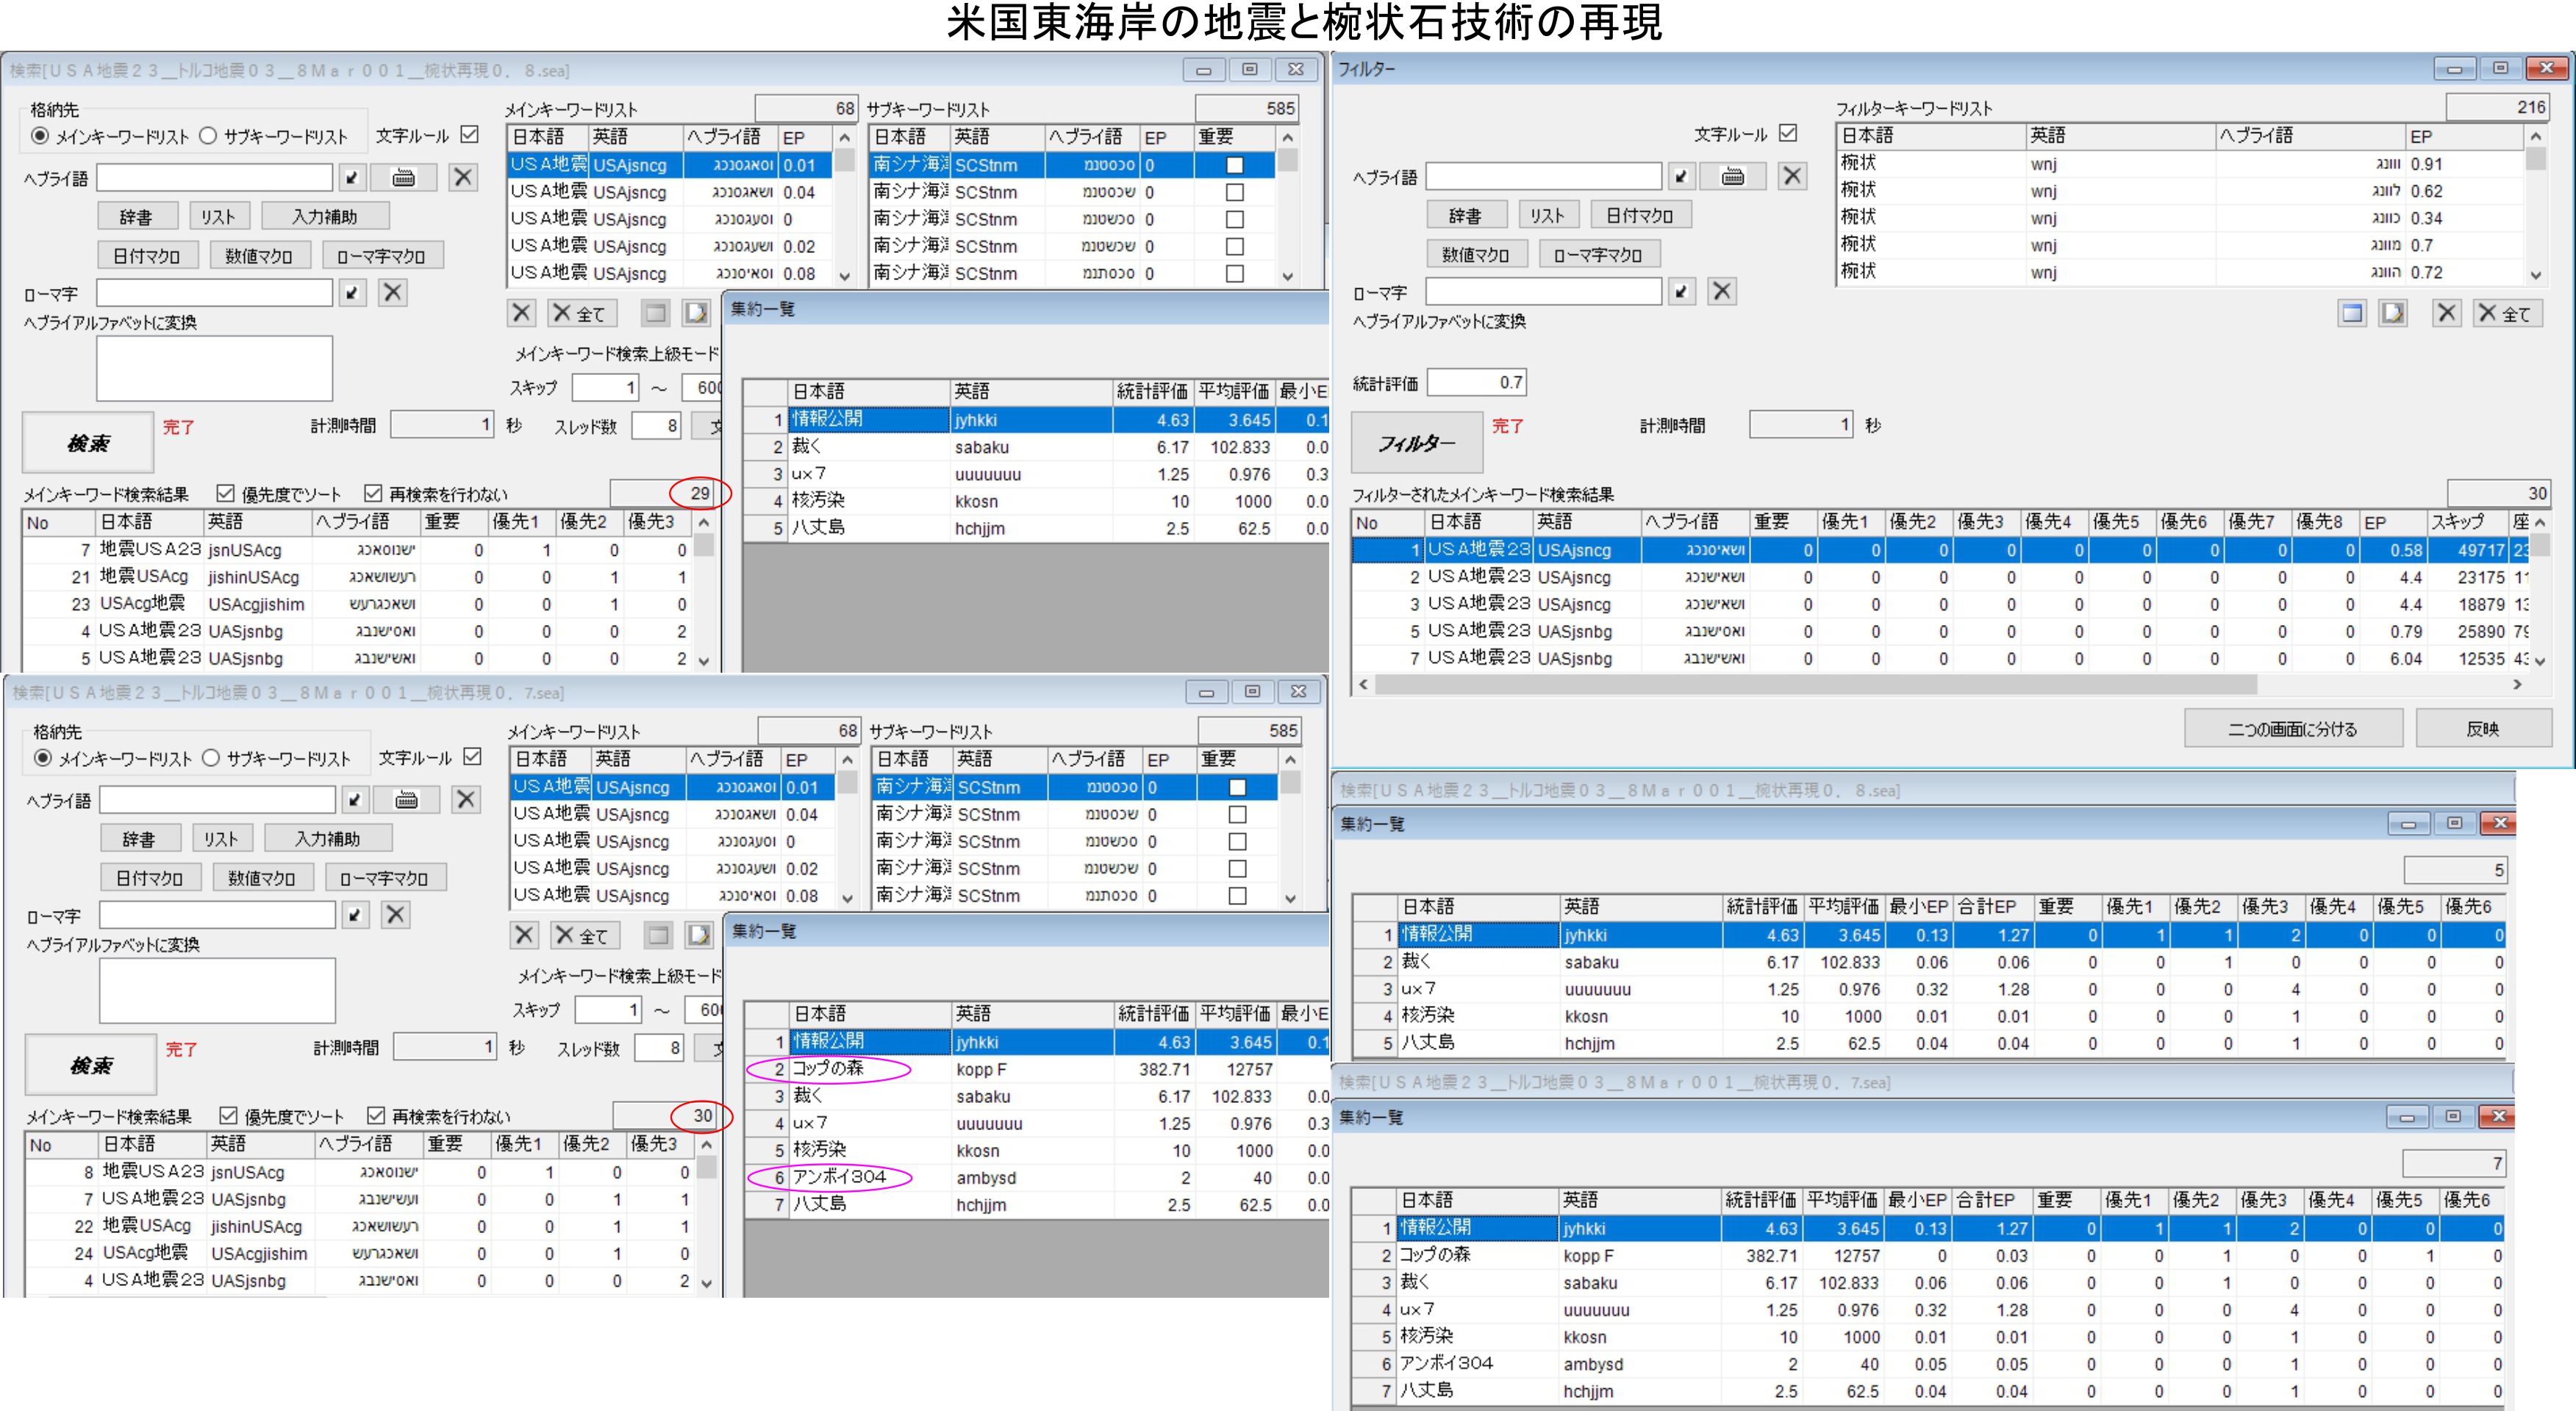Click X 全て button in Filter window

pos(2508,314)
